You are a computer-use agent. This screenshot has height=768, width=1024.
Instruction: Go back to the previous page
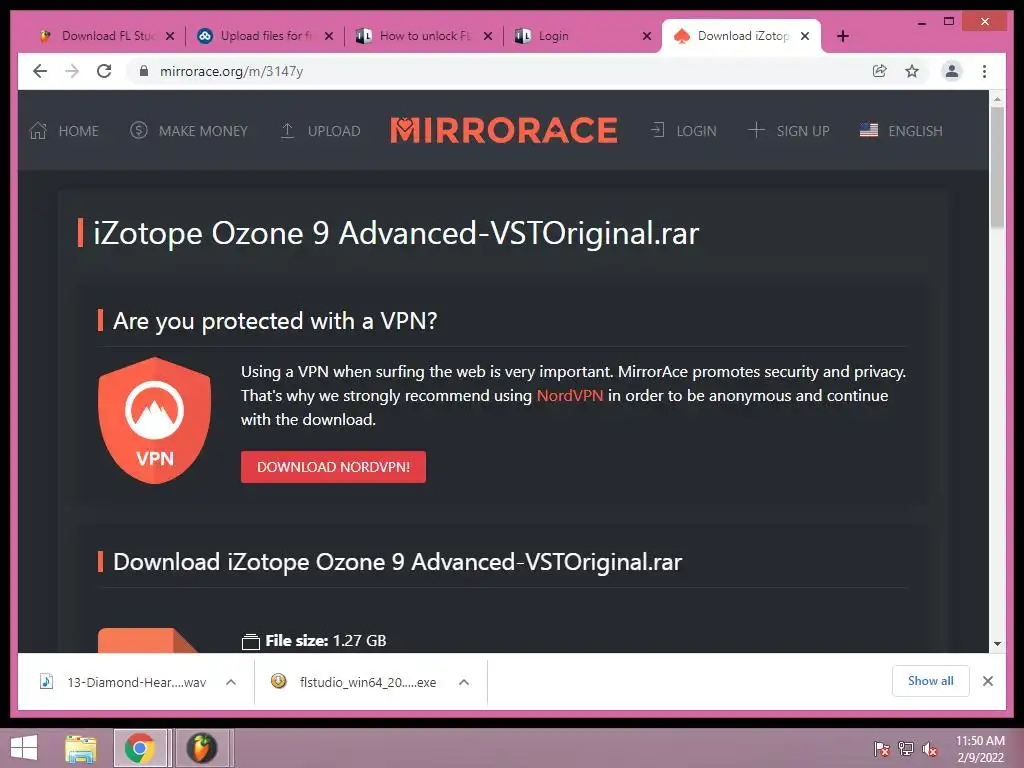point(40,71)
